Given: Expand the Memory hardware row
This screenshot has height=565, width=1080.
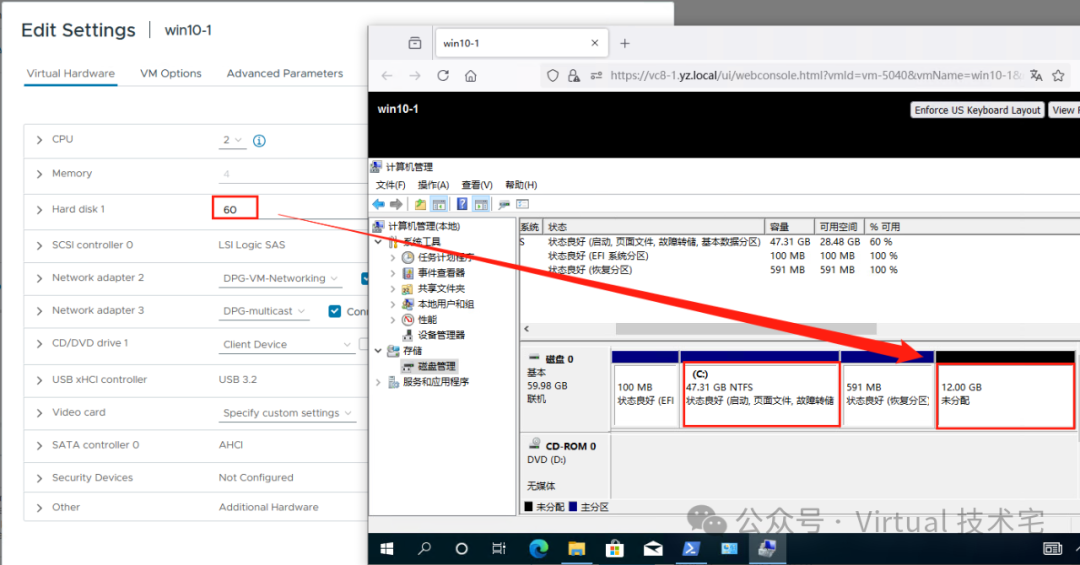Looking at the screenshot, I should click(39, 174).
